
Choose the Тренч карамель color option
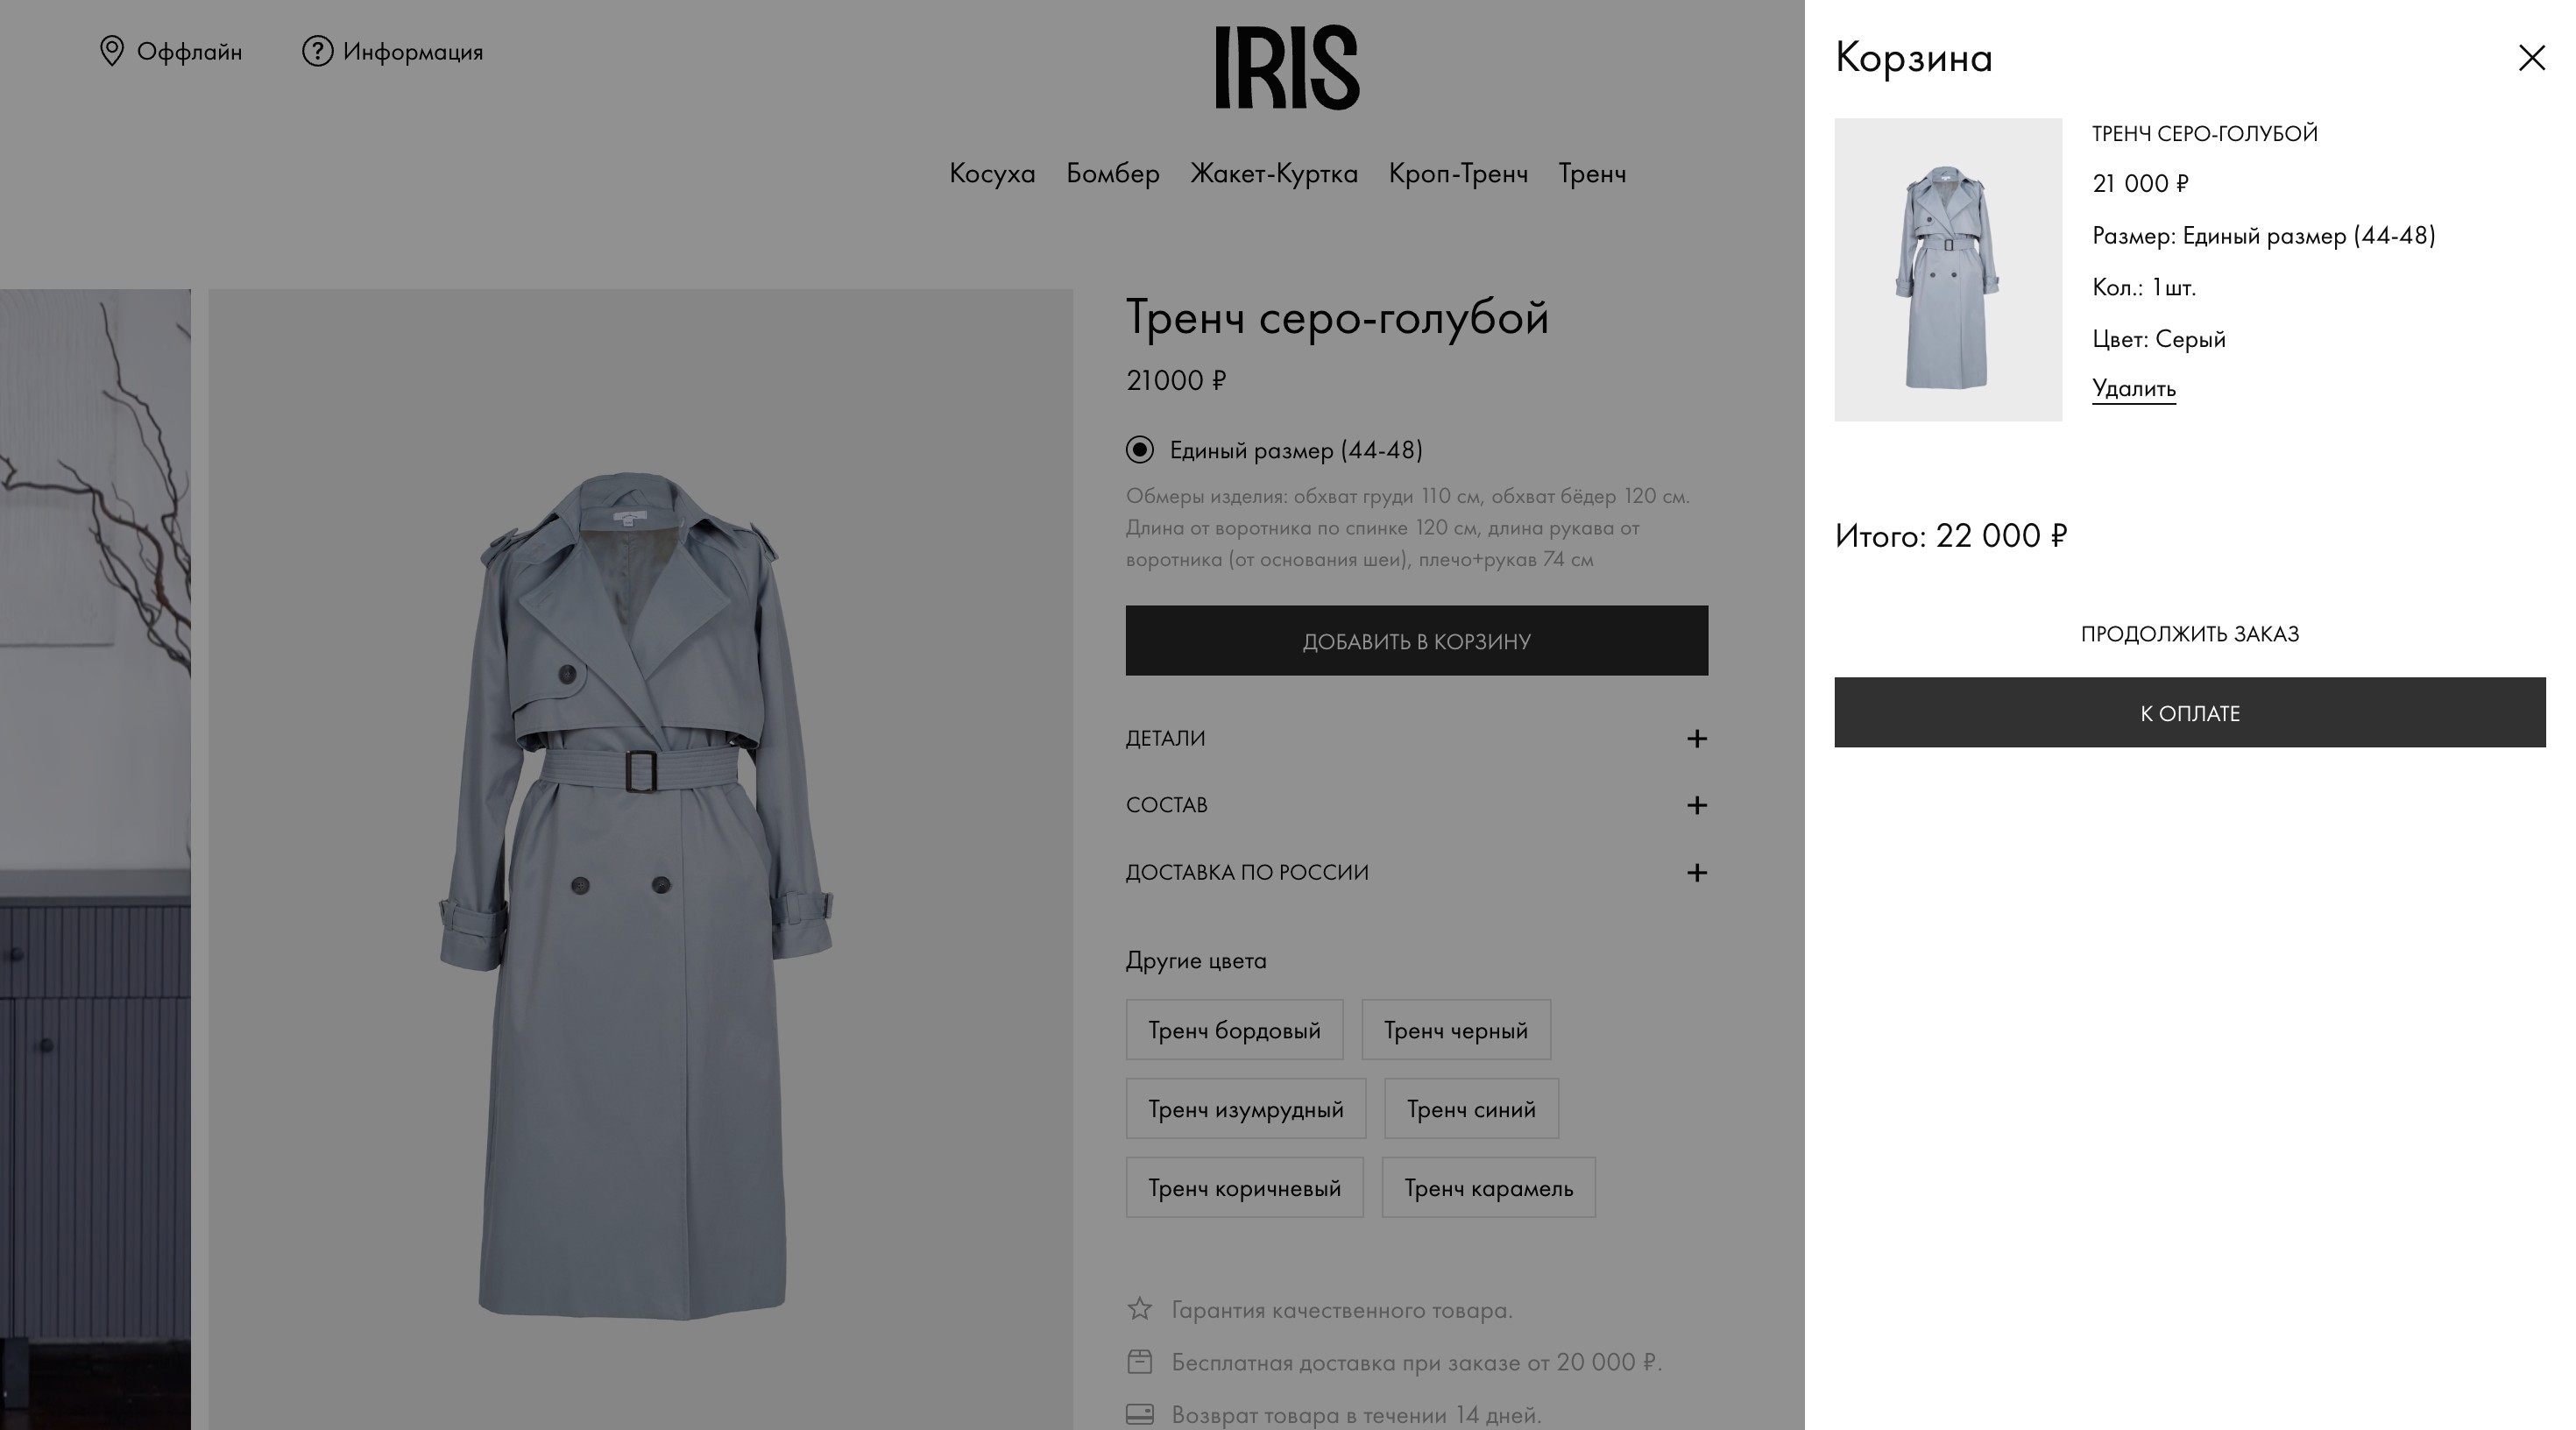click(1488, 1188)
